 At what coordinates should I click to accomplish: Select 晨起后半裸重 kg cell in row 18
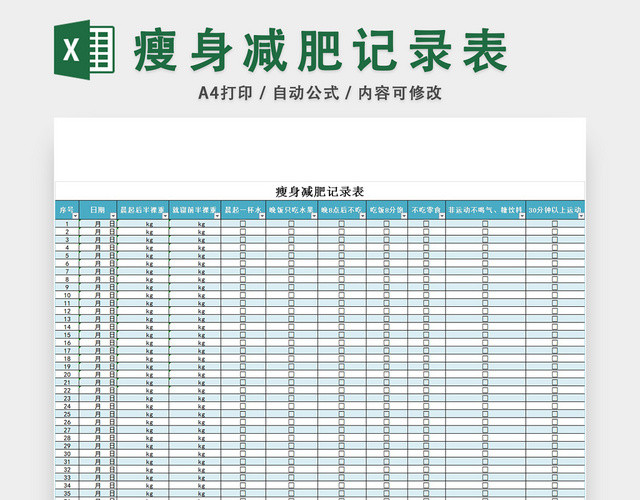pos(143,358)
